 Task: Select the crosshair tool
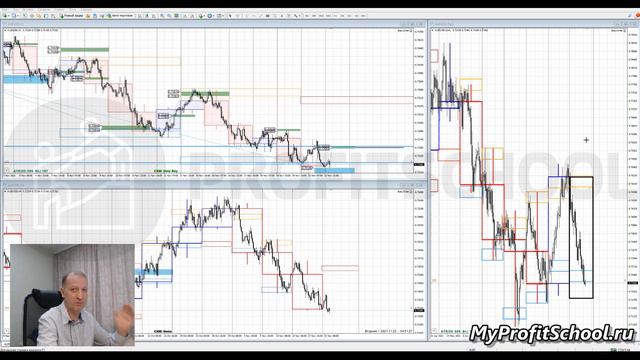point(238,16)
